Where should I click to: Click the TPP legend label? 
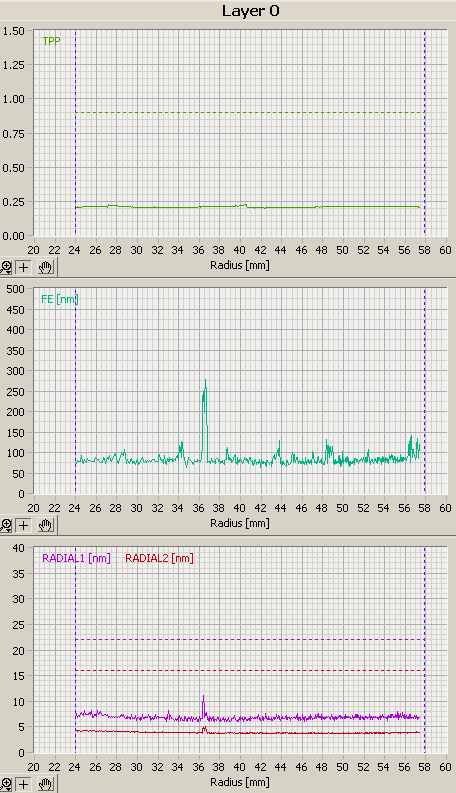click(52, 41)
